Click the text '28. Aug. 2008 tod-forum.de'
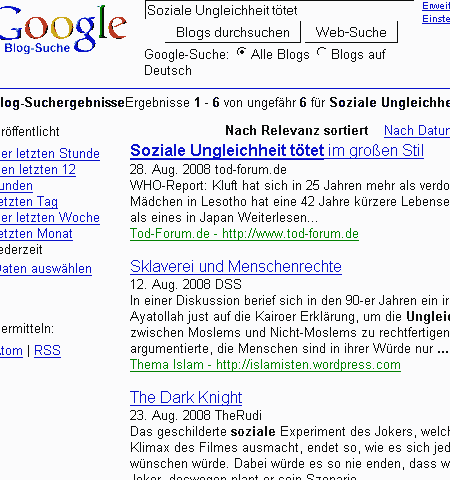450x480 pixels. (208, 170)
